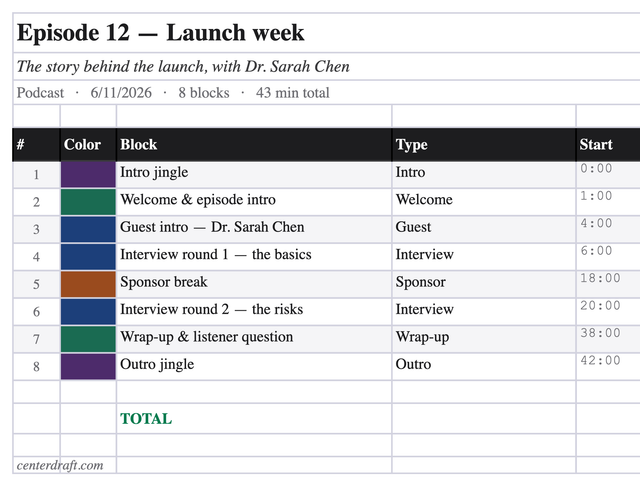
Task: Open the centerdraft.com footer link
Action: (x=60, y=465)
